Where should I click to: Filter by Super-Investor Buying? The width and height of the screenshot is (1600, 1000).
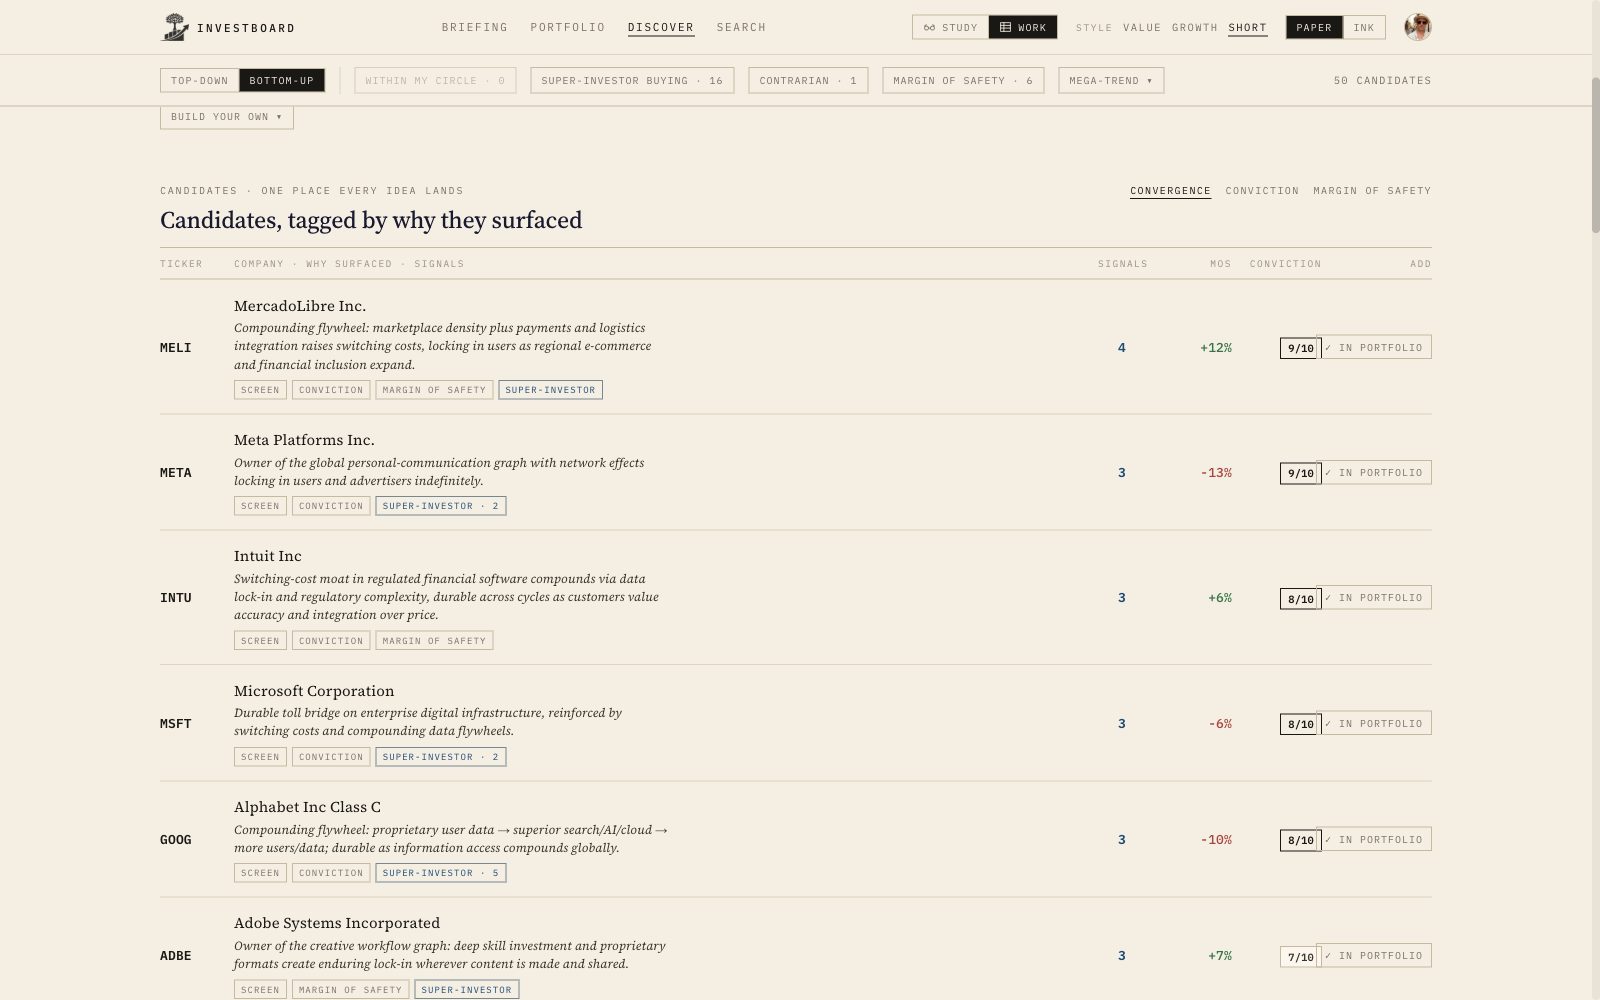point(632,80)
